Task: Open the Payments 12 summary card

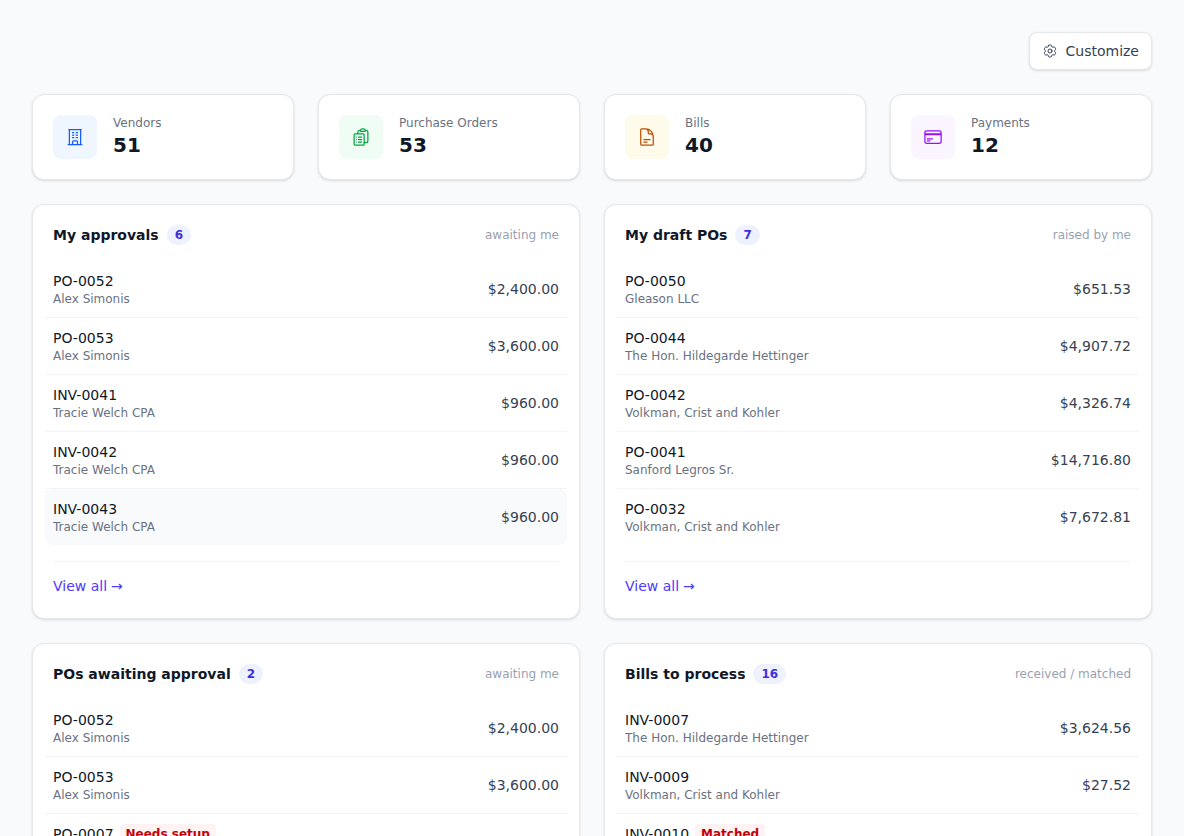Action: click(1021, 137)
